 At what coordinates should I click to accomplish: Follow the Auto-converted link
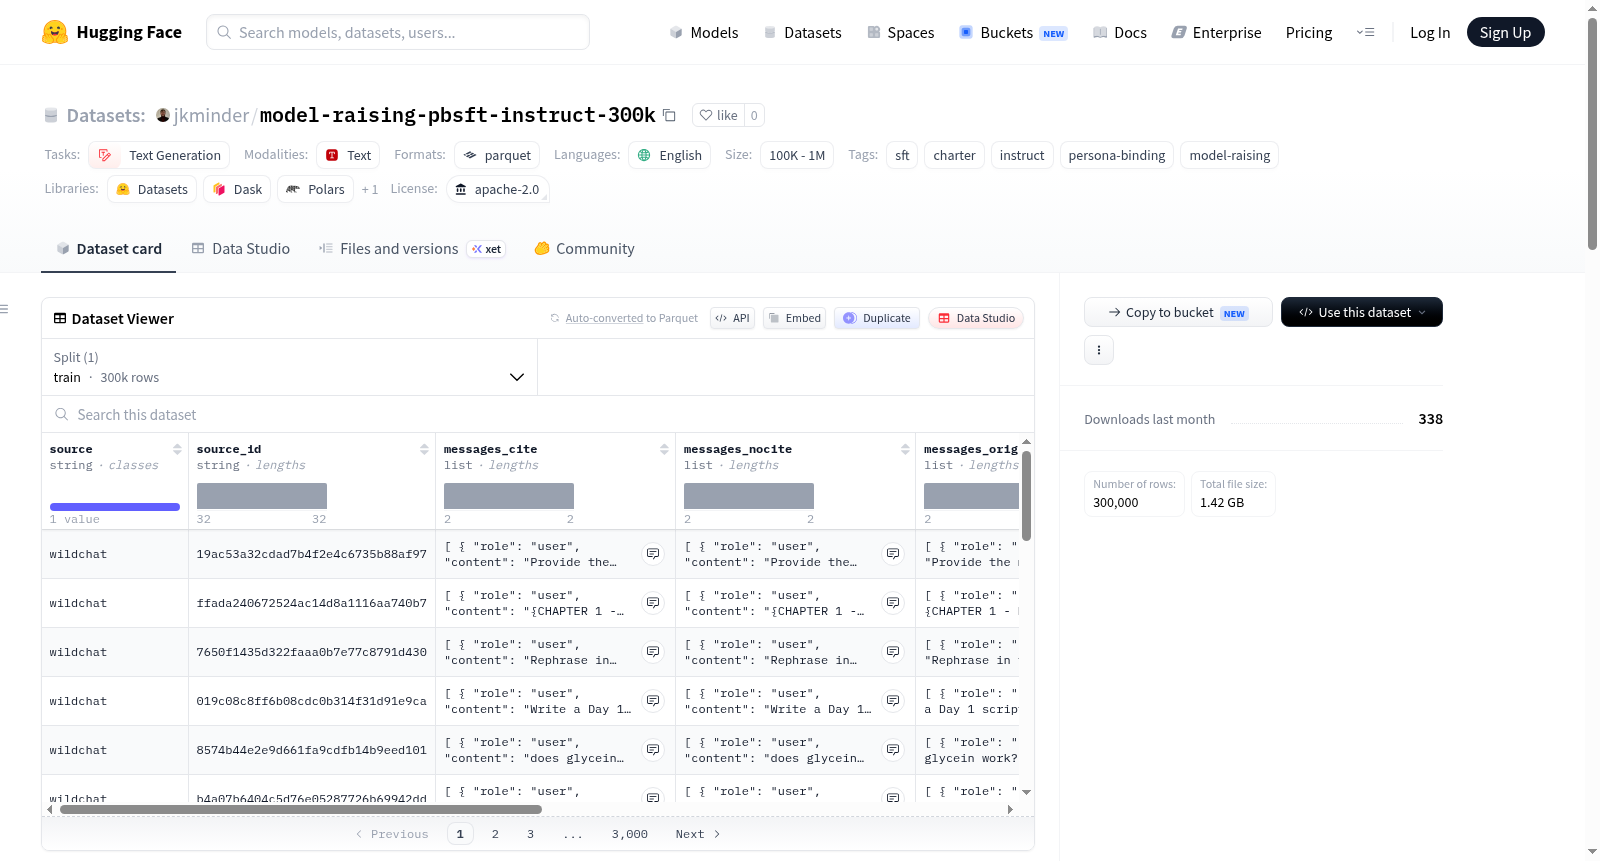(604, 318)
